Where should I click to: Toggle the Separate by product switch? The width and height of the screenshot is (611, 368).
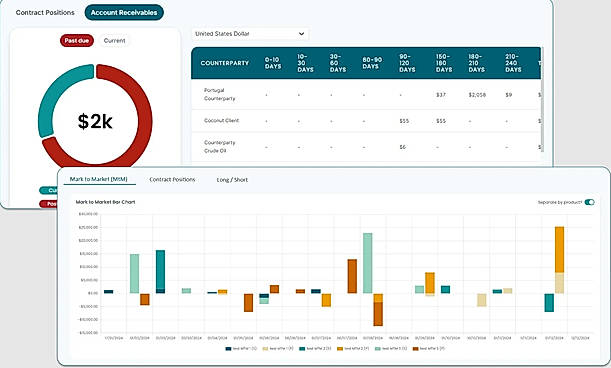[590, 202]
